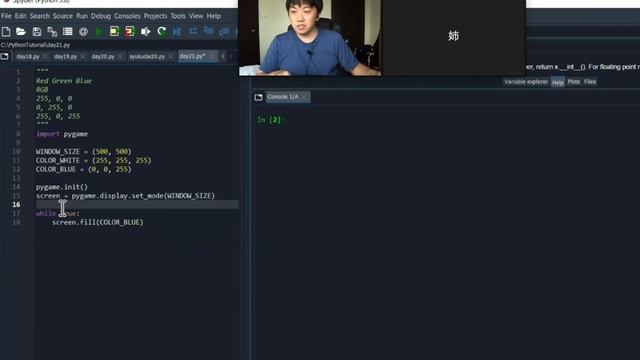Click the pygame.display.set_mode(WINDOW_SIZE) line

(x=125, y=196)
